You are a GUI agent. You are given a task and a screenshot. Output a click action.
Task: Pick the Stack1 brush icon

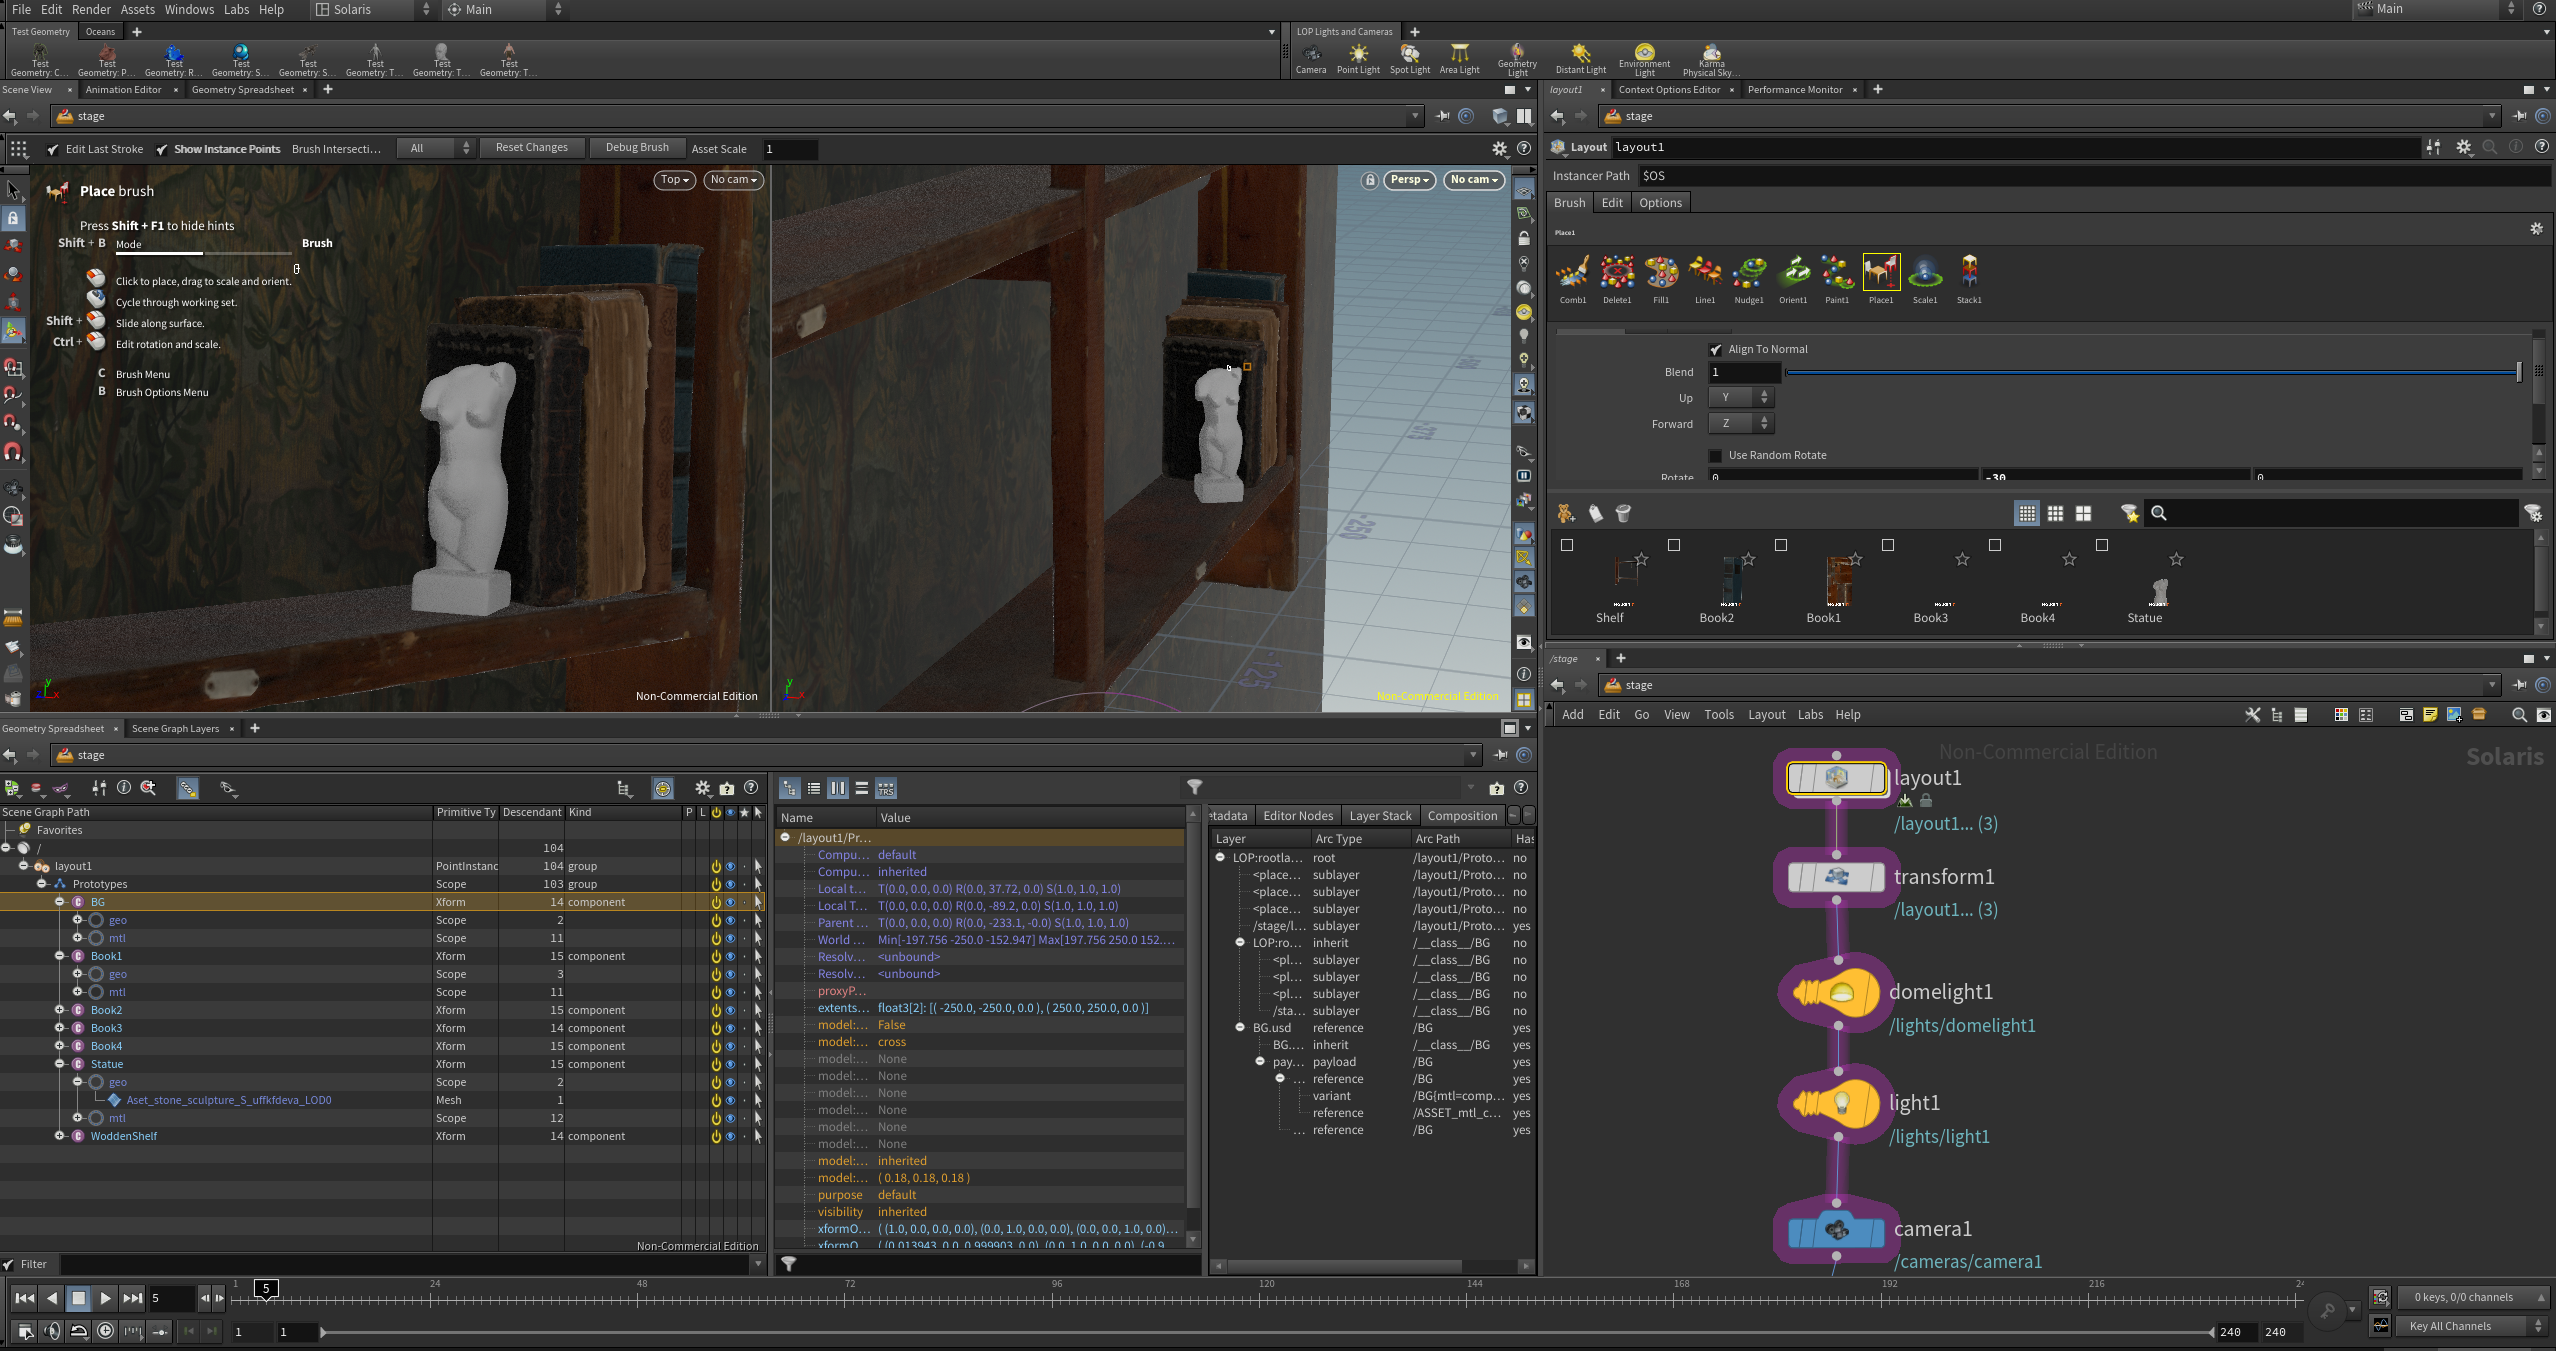pos(1968,272)
